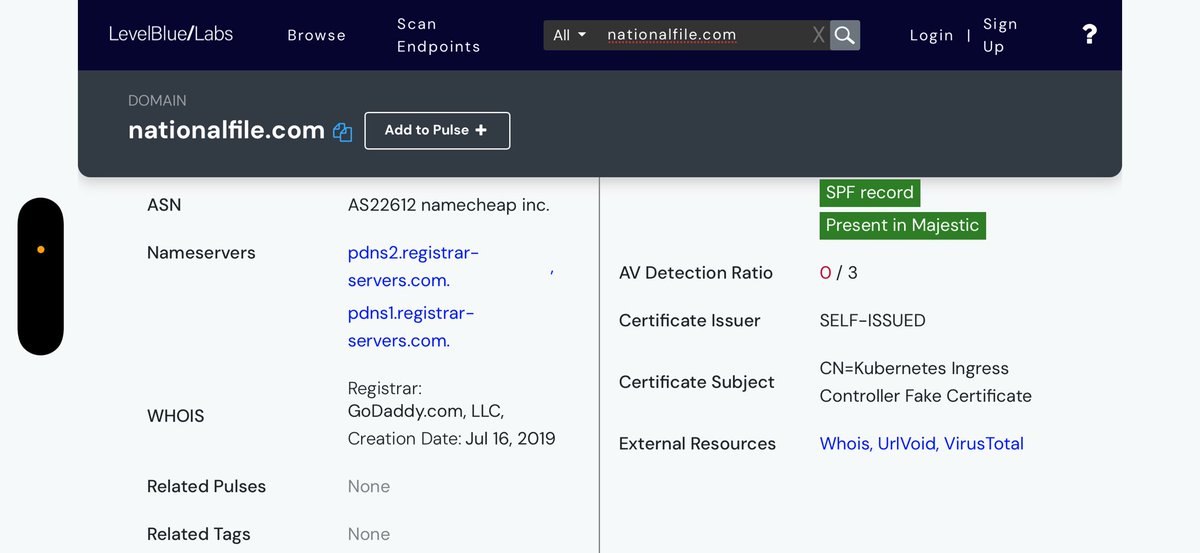
Task: Open the UrlVoid external resource
Action: point(907,444)
